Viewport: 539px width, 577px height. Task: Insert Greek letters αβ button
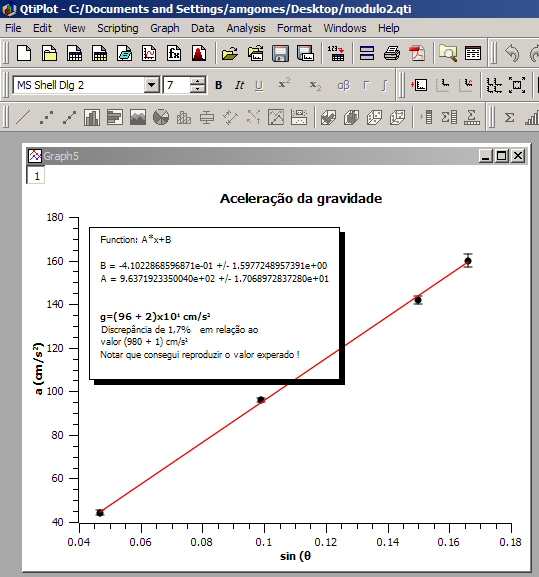344,85
